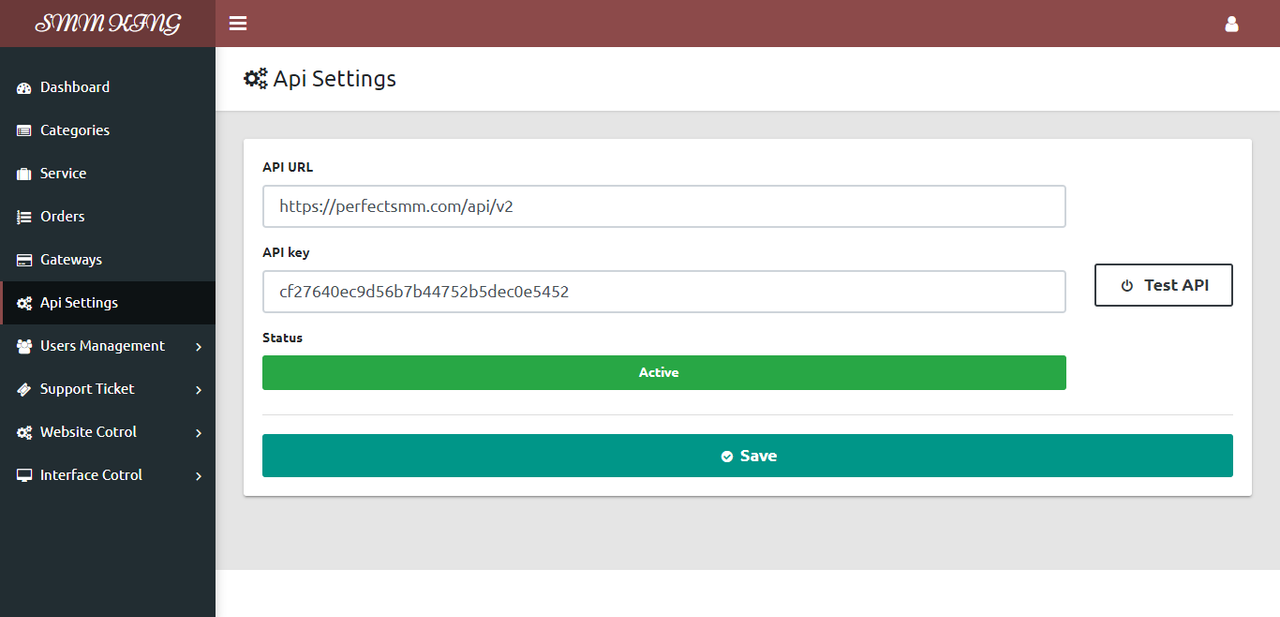Focus the API key input field
The image size is (1280, 617).
(664, 291)
